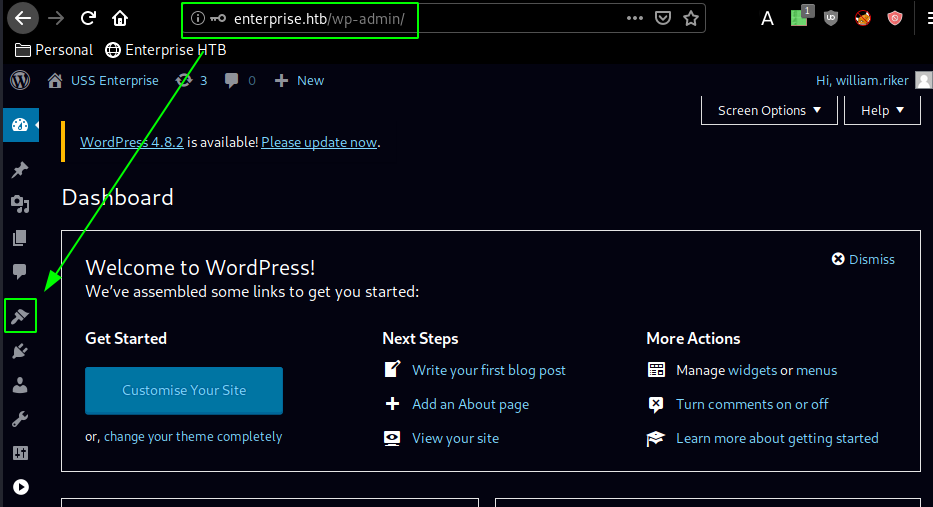Open Users sidebar icon
The image size is (933, 507).
(x=20, y=385)
